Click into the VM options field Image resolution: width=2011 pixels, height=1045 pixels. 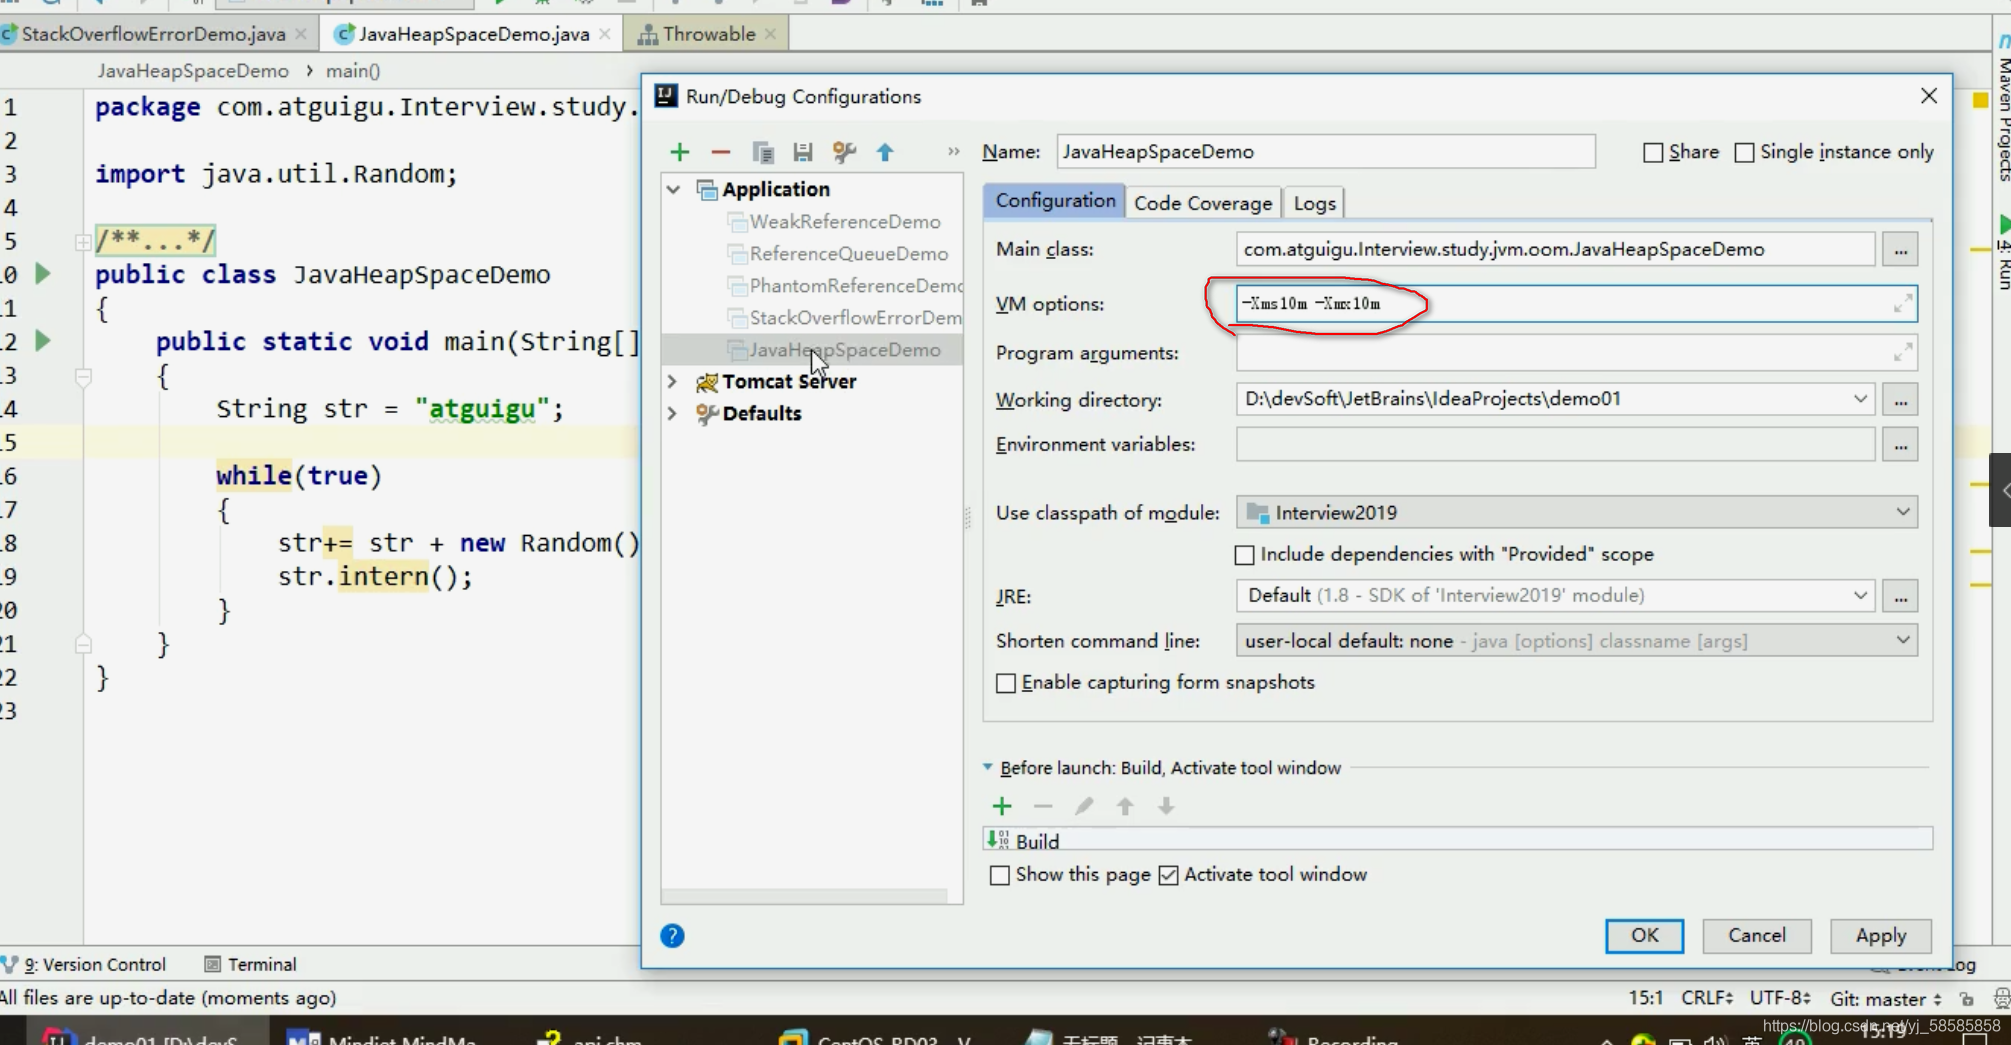click(1576, 304)
